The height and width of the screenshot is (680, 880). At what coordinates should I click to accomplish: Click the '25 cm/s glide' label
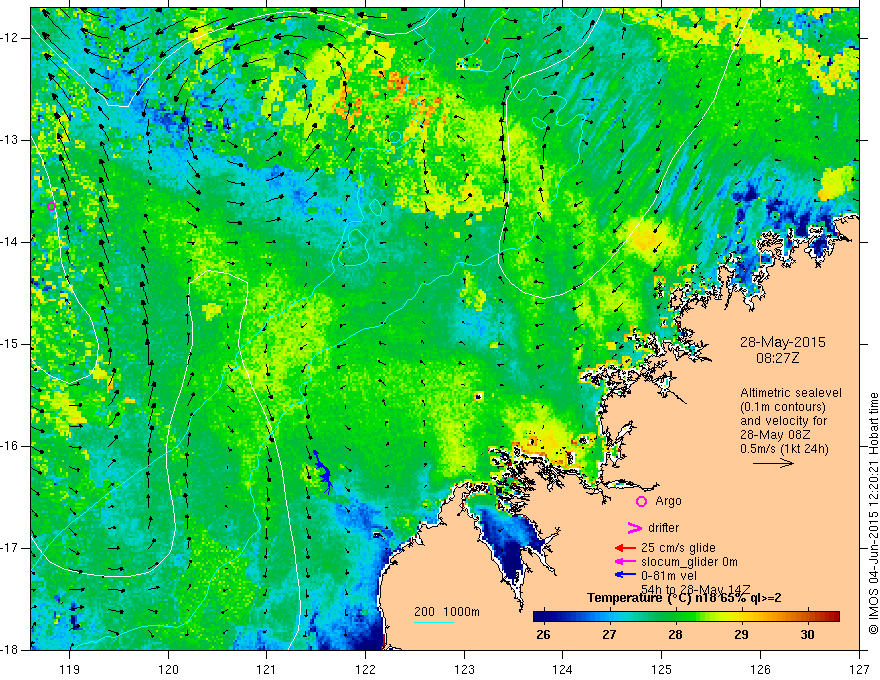click(678, 548)
